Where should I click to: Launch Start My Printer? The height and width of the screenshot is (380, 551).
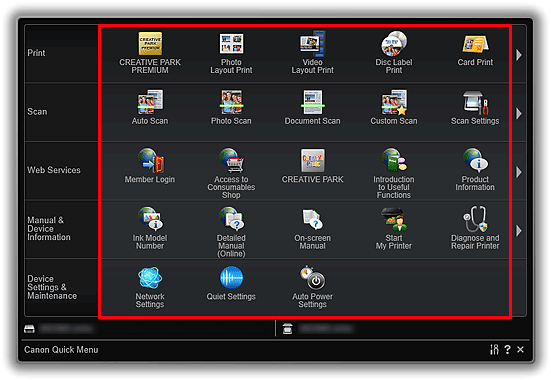(x=394, y=228)
